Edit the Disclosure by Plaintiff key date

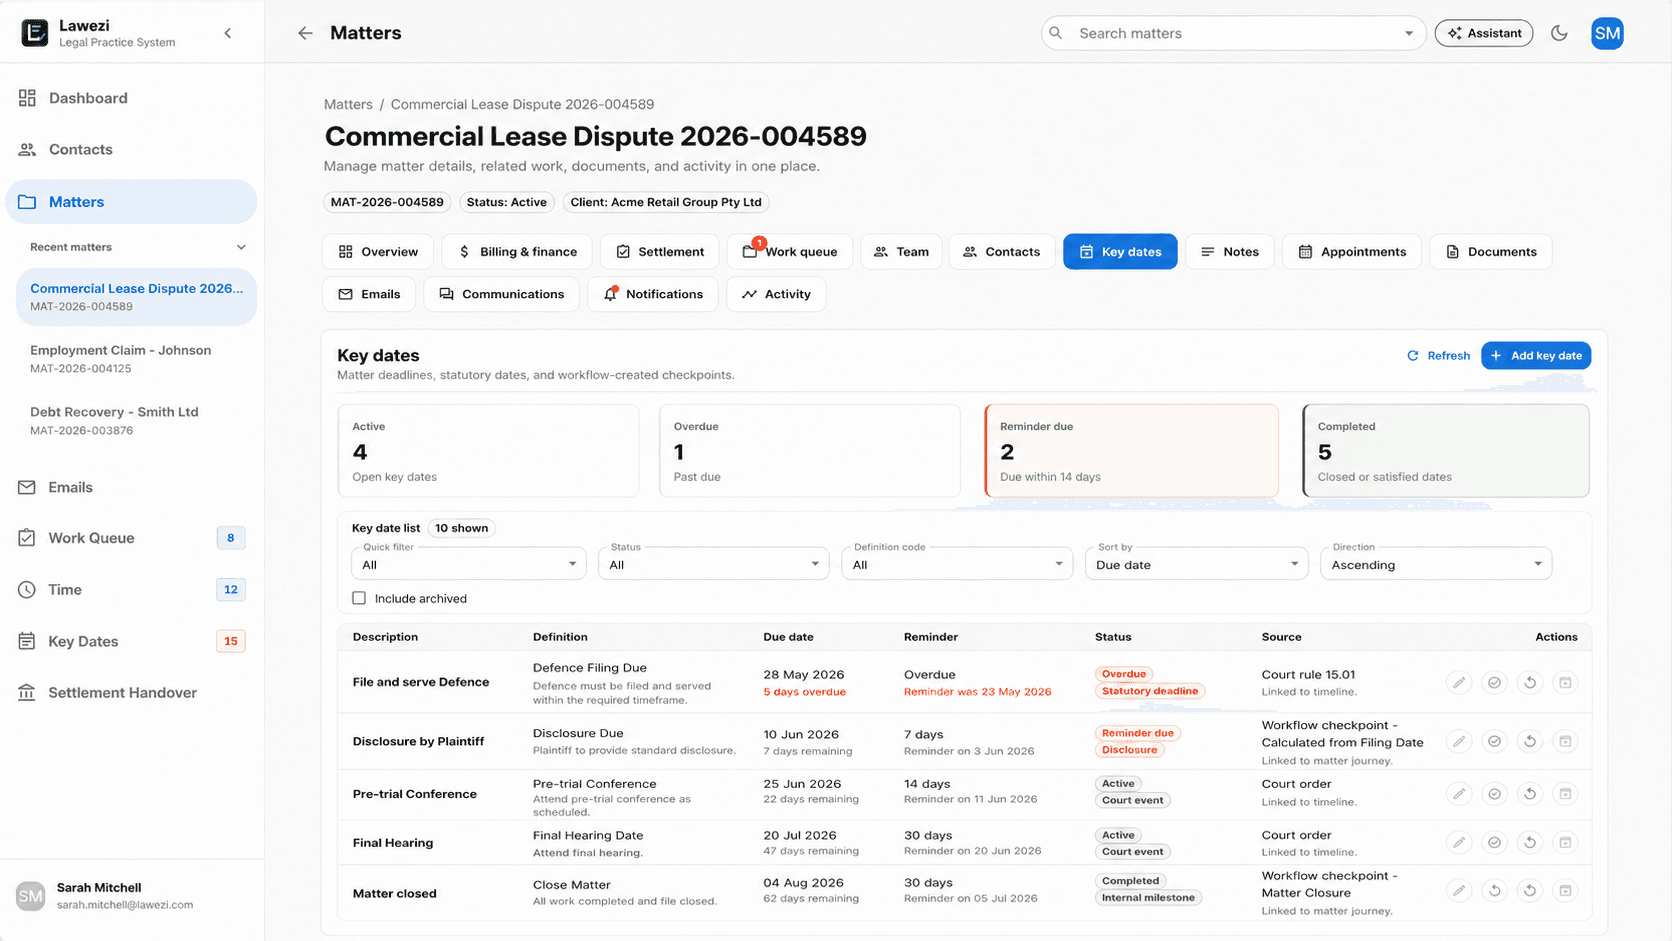[1459, 741]
